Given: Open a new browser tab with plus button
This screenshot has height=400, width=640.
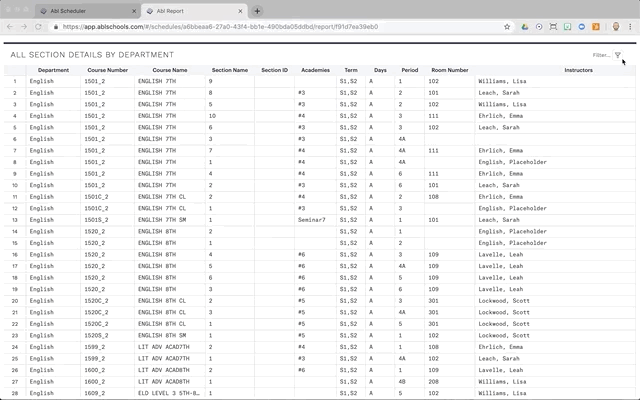Looking at the screenshot, I should 257,10.
